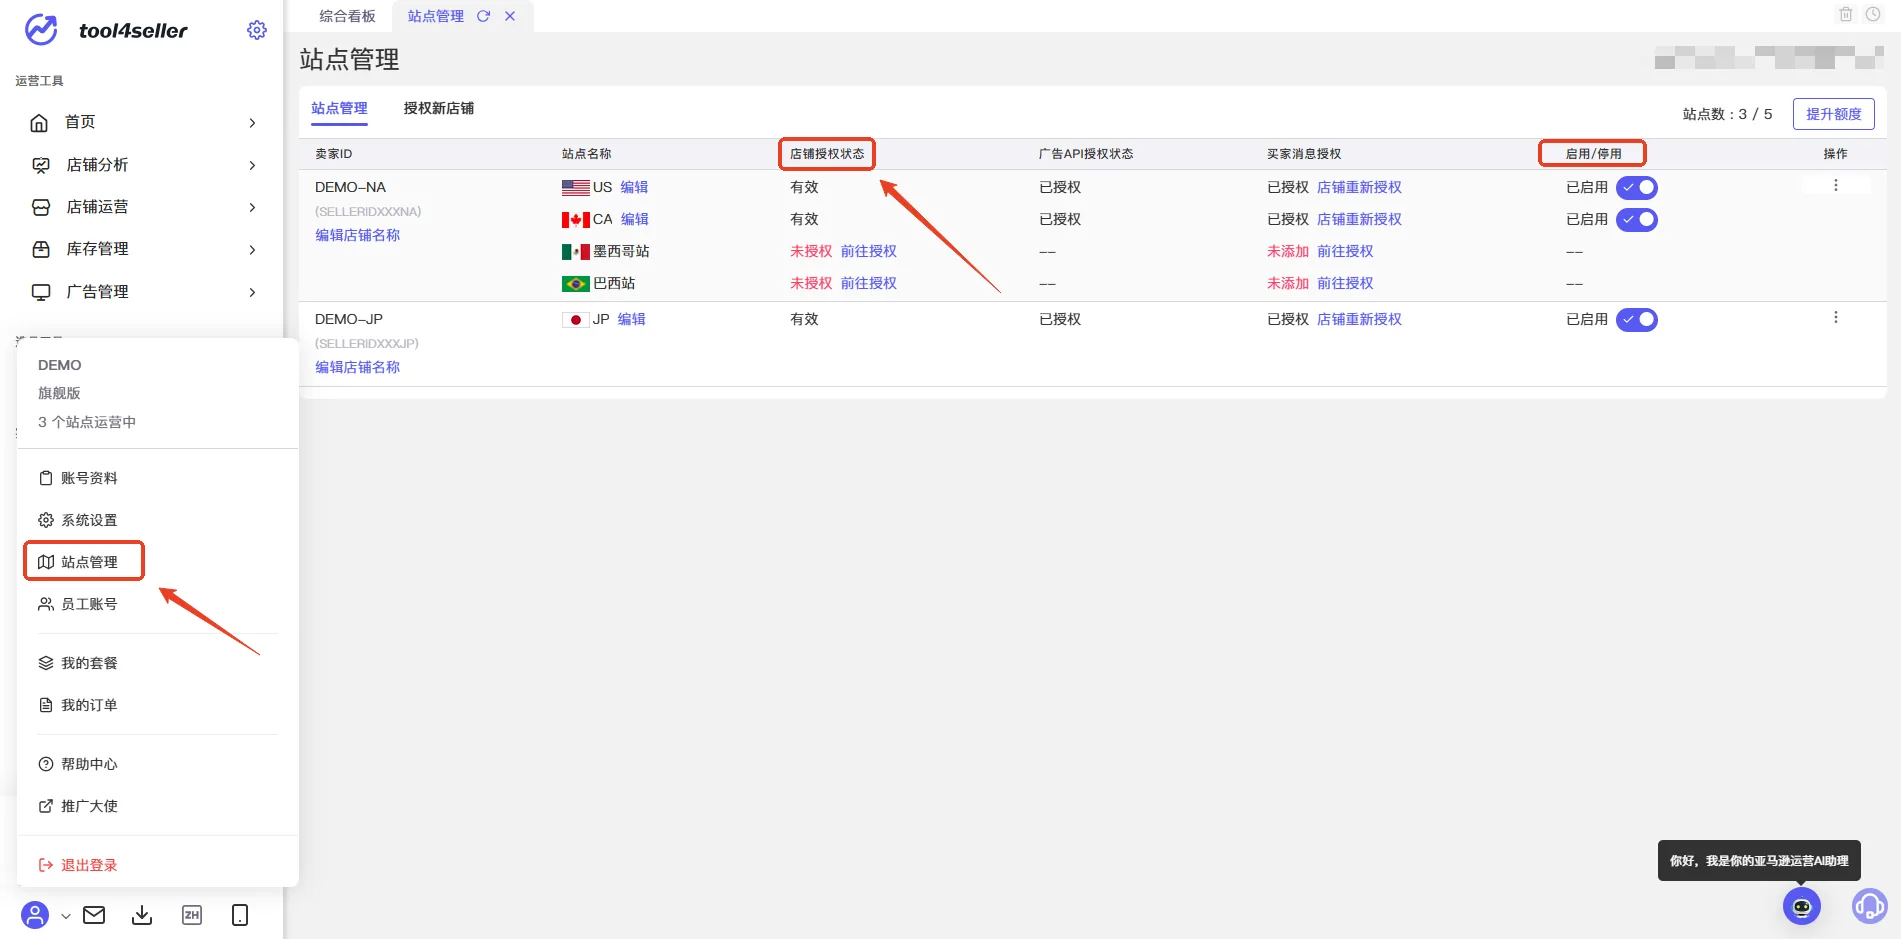This screenshot has height=939, width=1901.
Task: Collapse the user menu with the avatar chevron
Action: (x=66, y=915)
